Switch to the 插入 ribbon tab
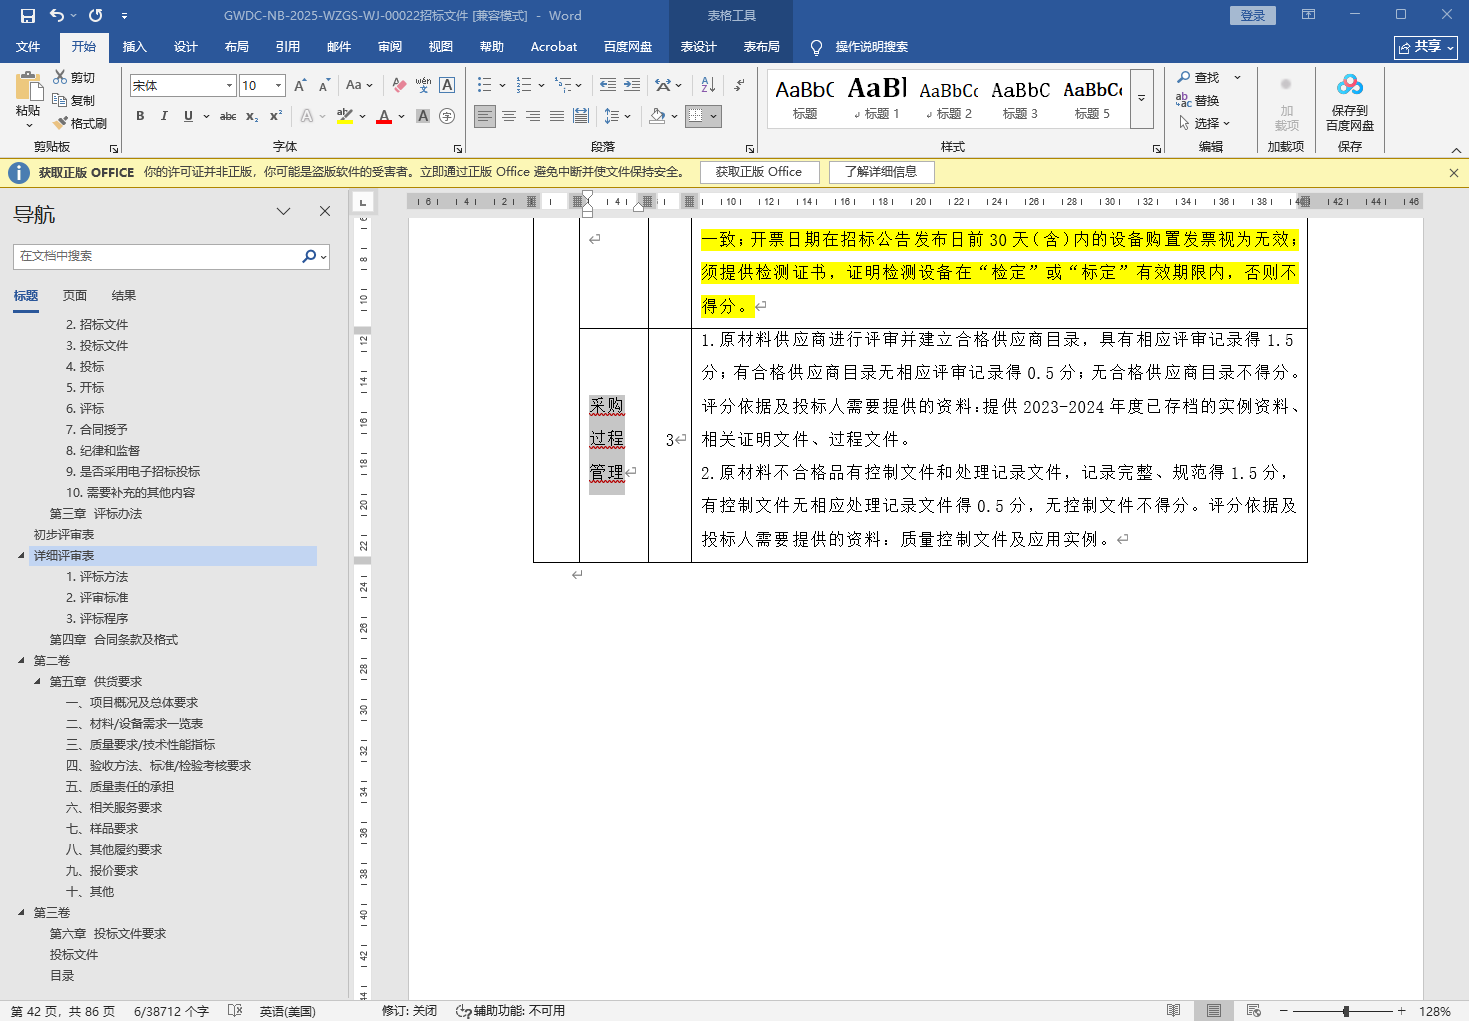The width and height of the screenshot is (1469, 1021). [134, 47]
